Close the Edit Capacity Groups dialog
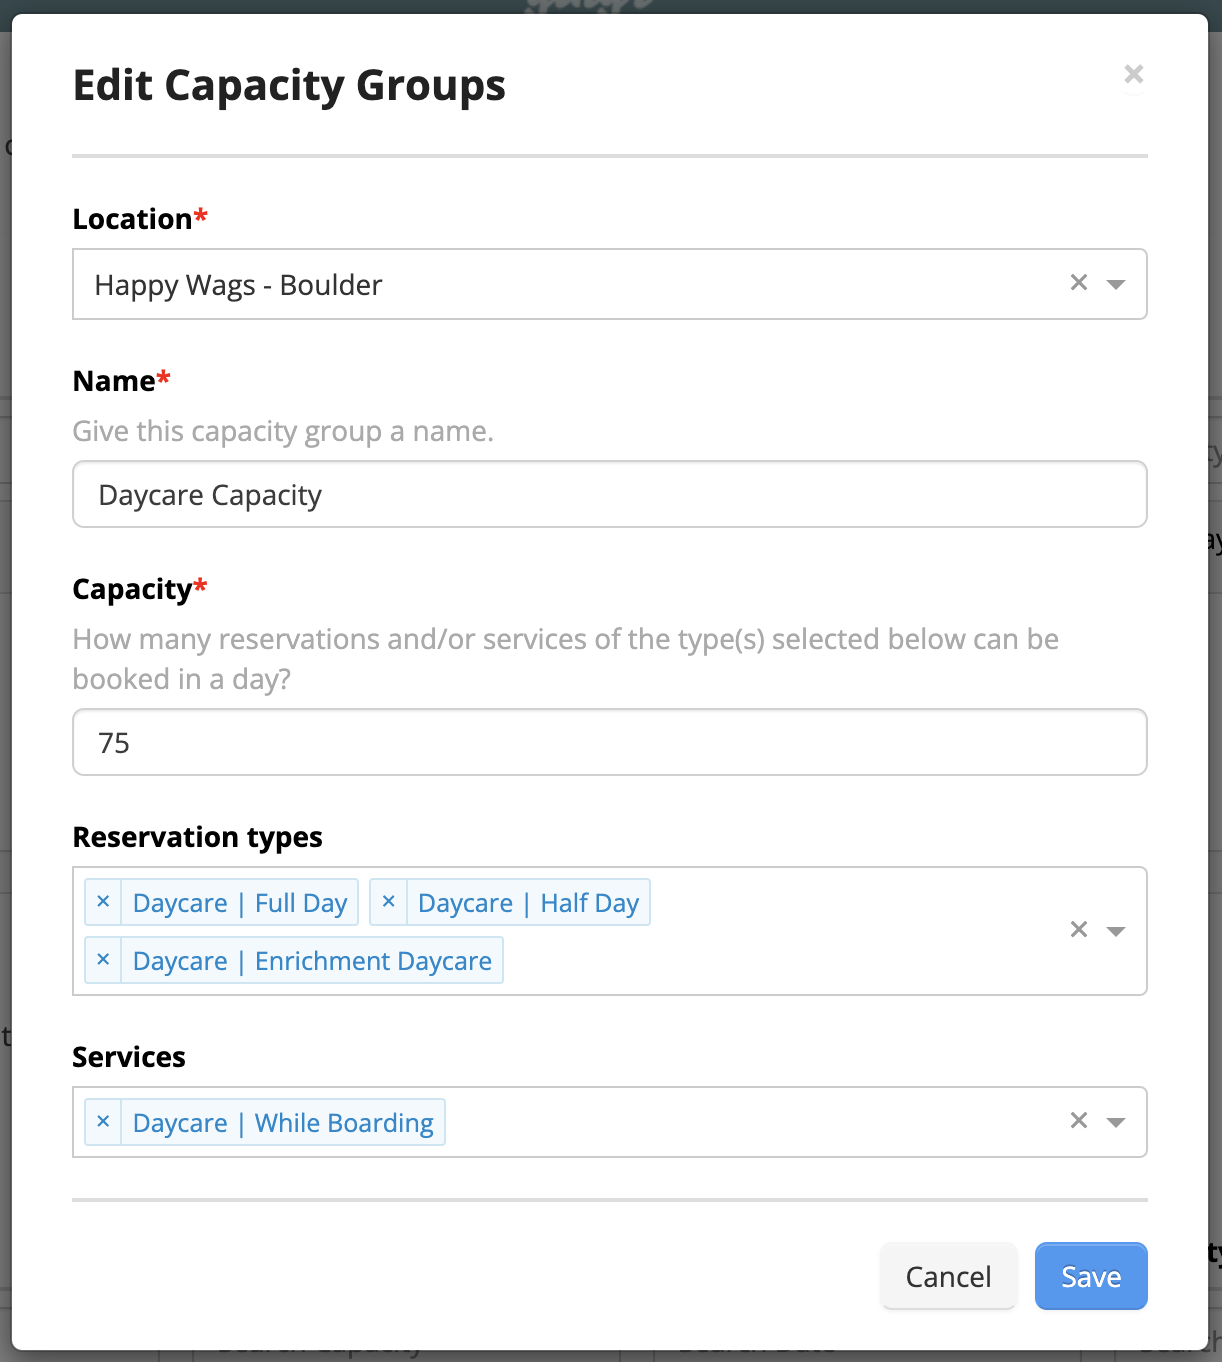 (1133, 74)
